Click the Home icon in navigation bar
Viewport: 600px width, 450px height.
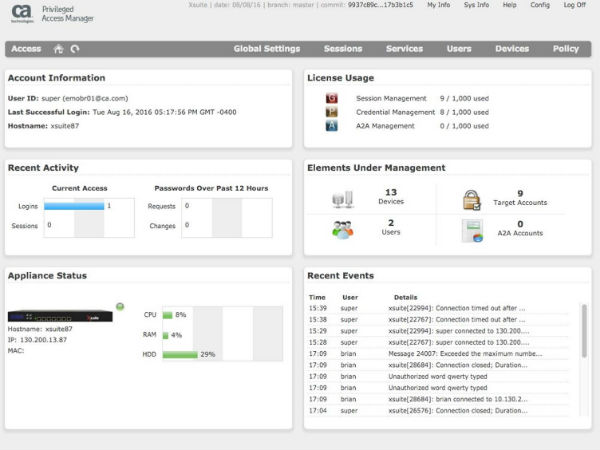(58, 48)
